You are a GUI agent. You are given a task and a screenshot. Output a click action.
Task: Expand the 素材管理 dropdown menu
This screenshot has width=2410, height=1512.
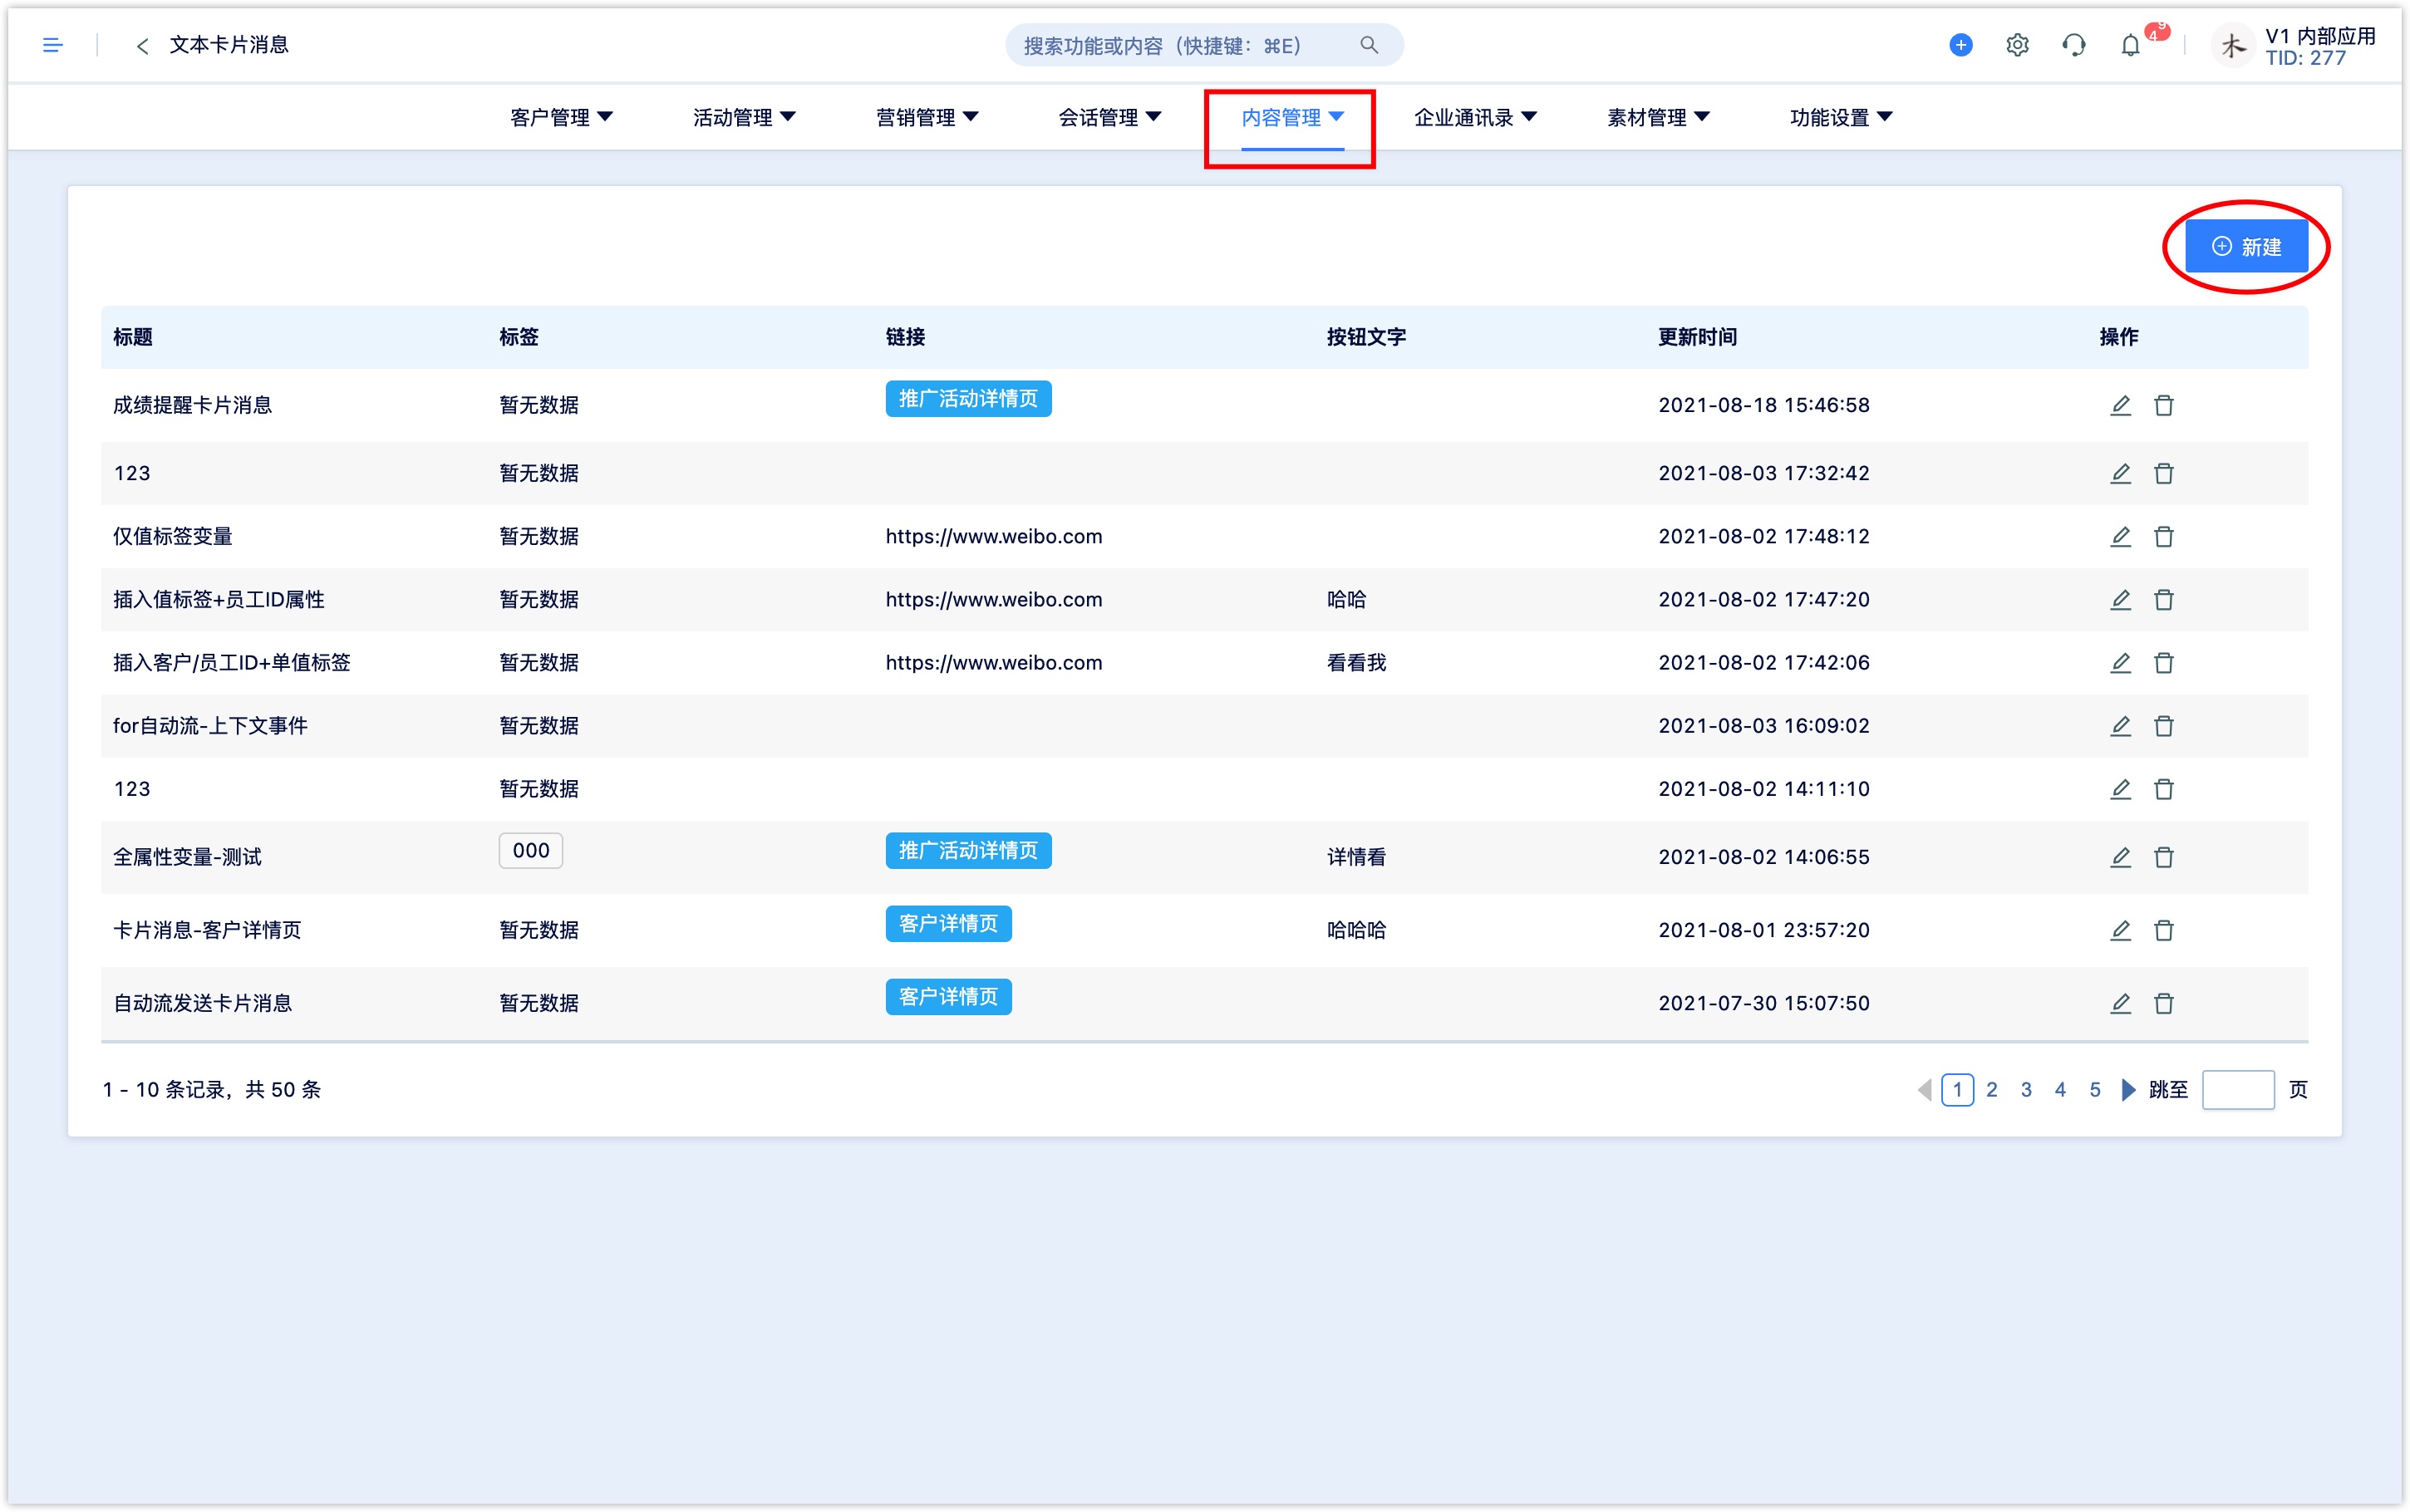pos(1658,117)
